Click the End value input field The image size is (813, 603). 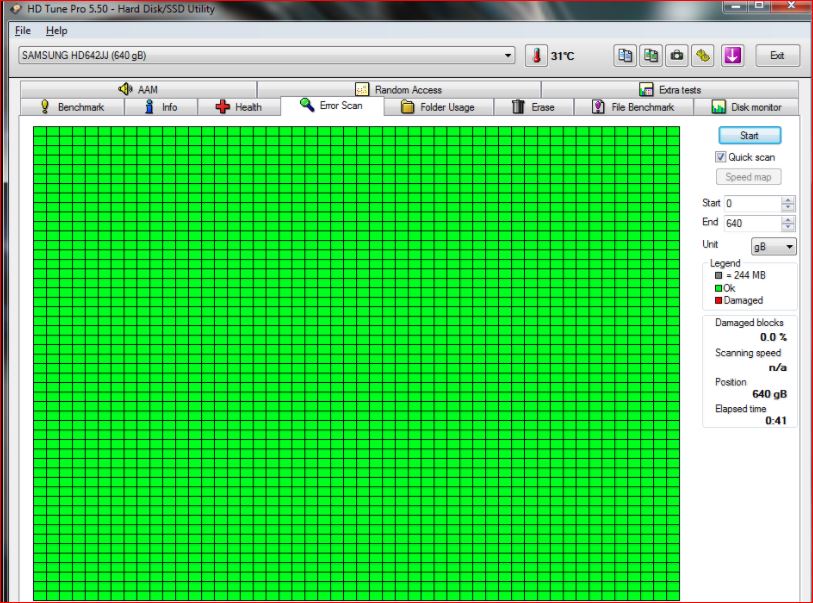pos(753,223)
